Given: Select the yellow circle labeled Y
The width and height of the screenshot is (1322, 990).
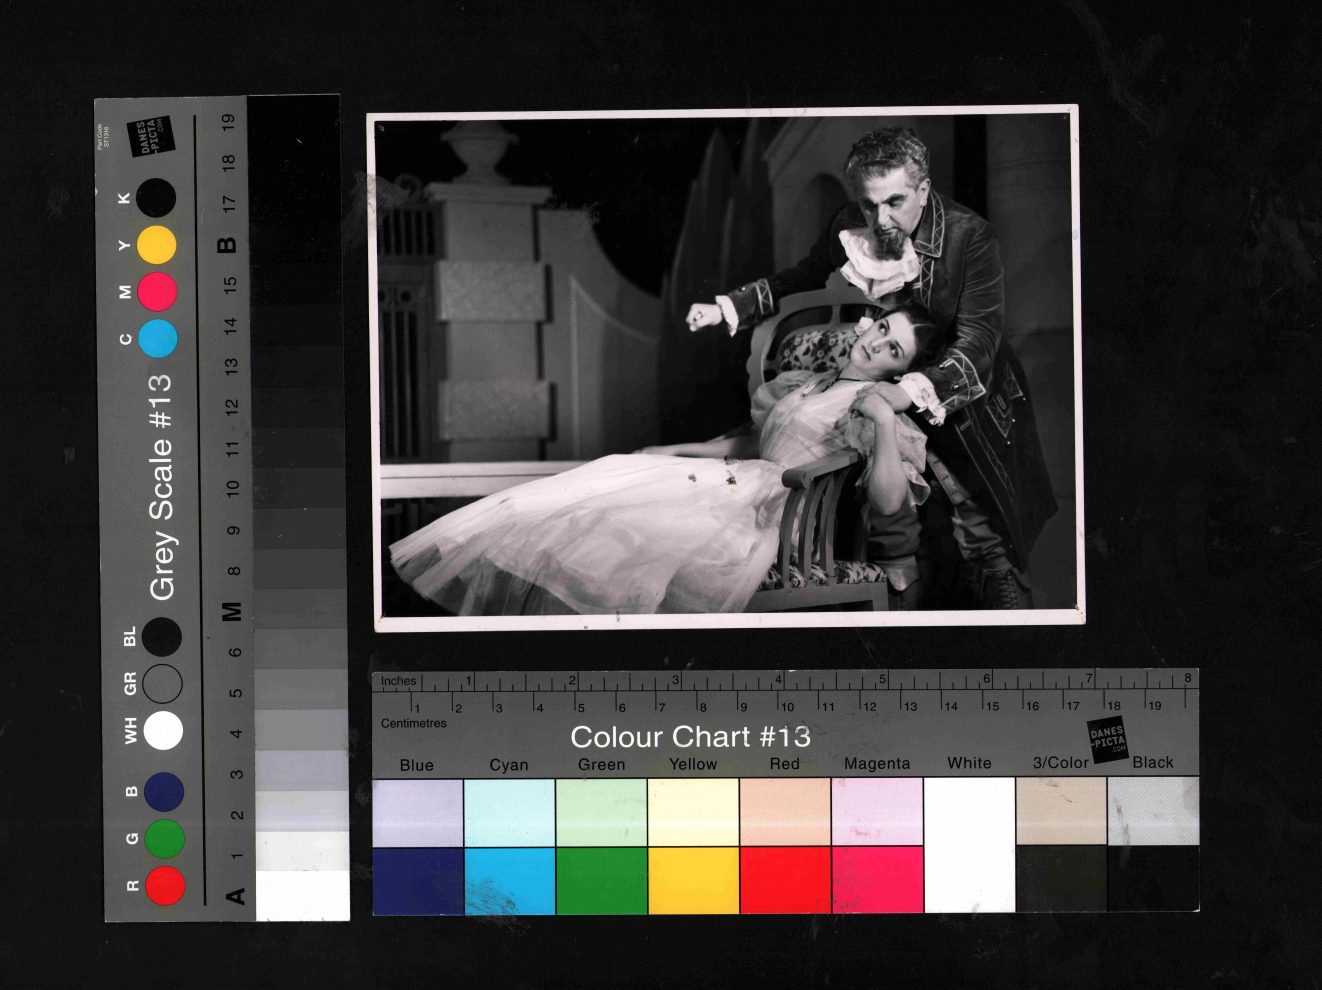Looking at the screenshot, I should point(157,245).
